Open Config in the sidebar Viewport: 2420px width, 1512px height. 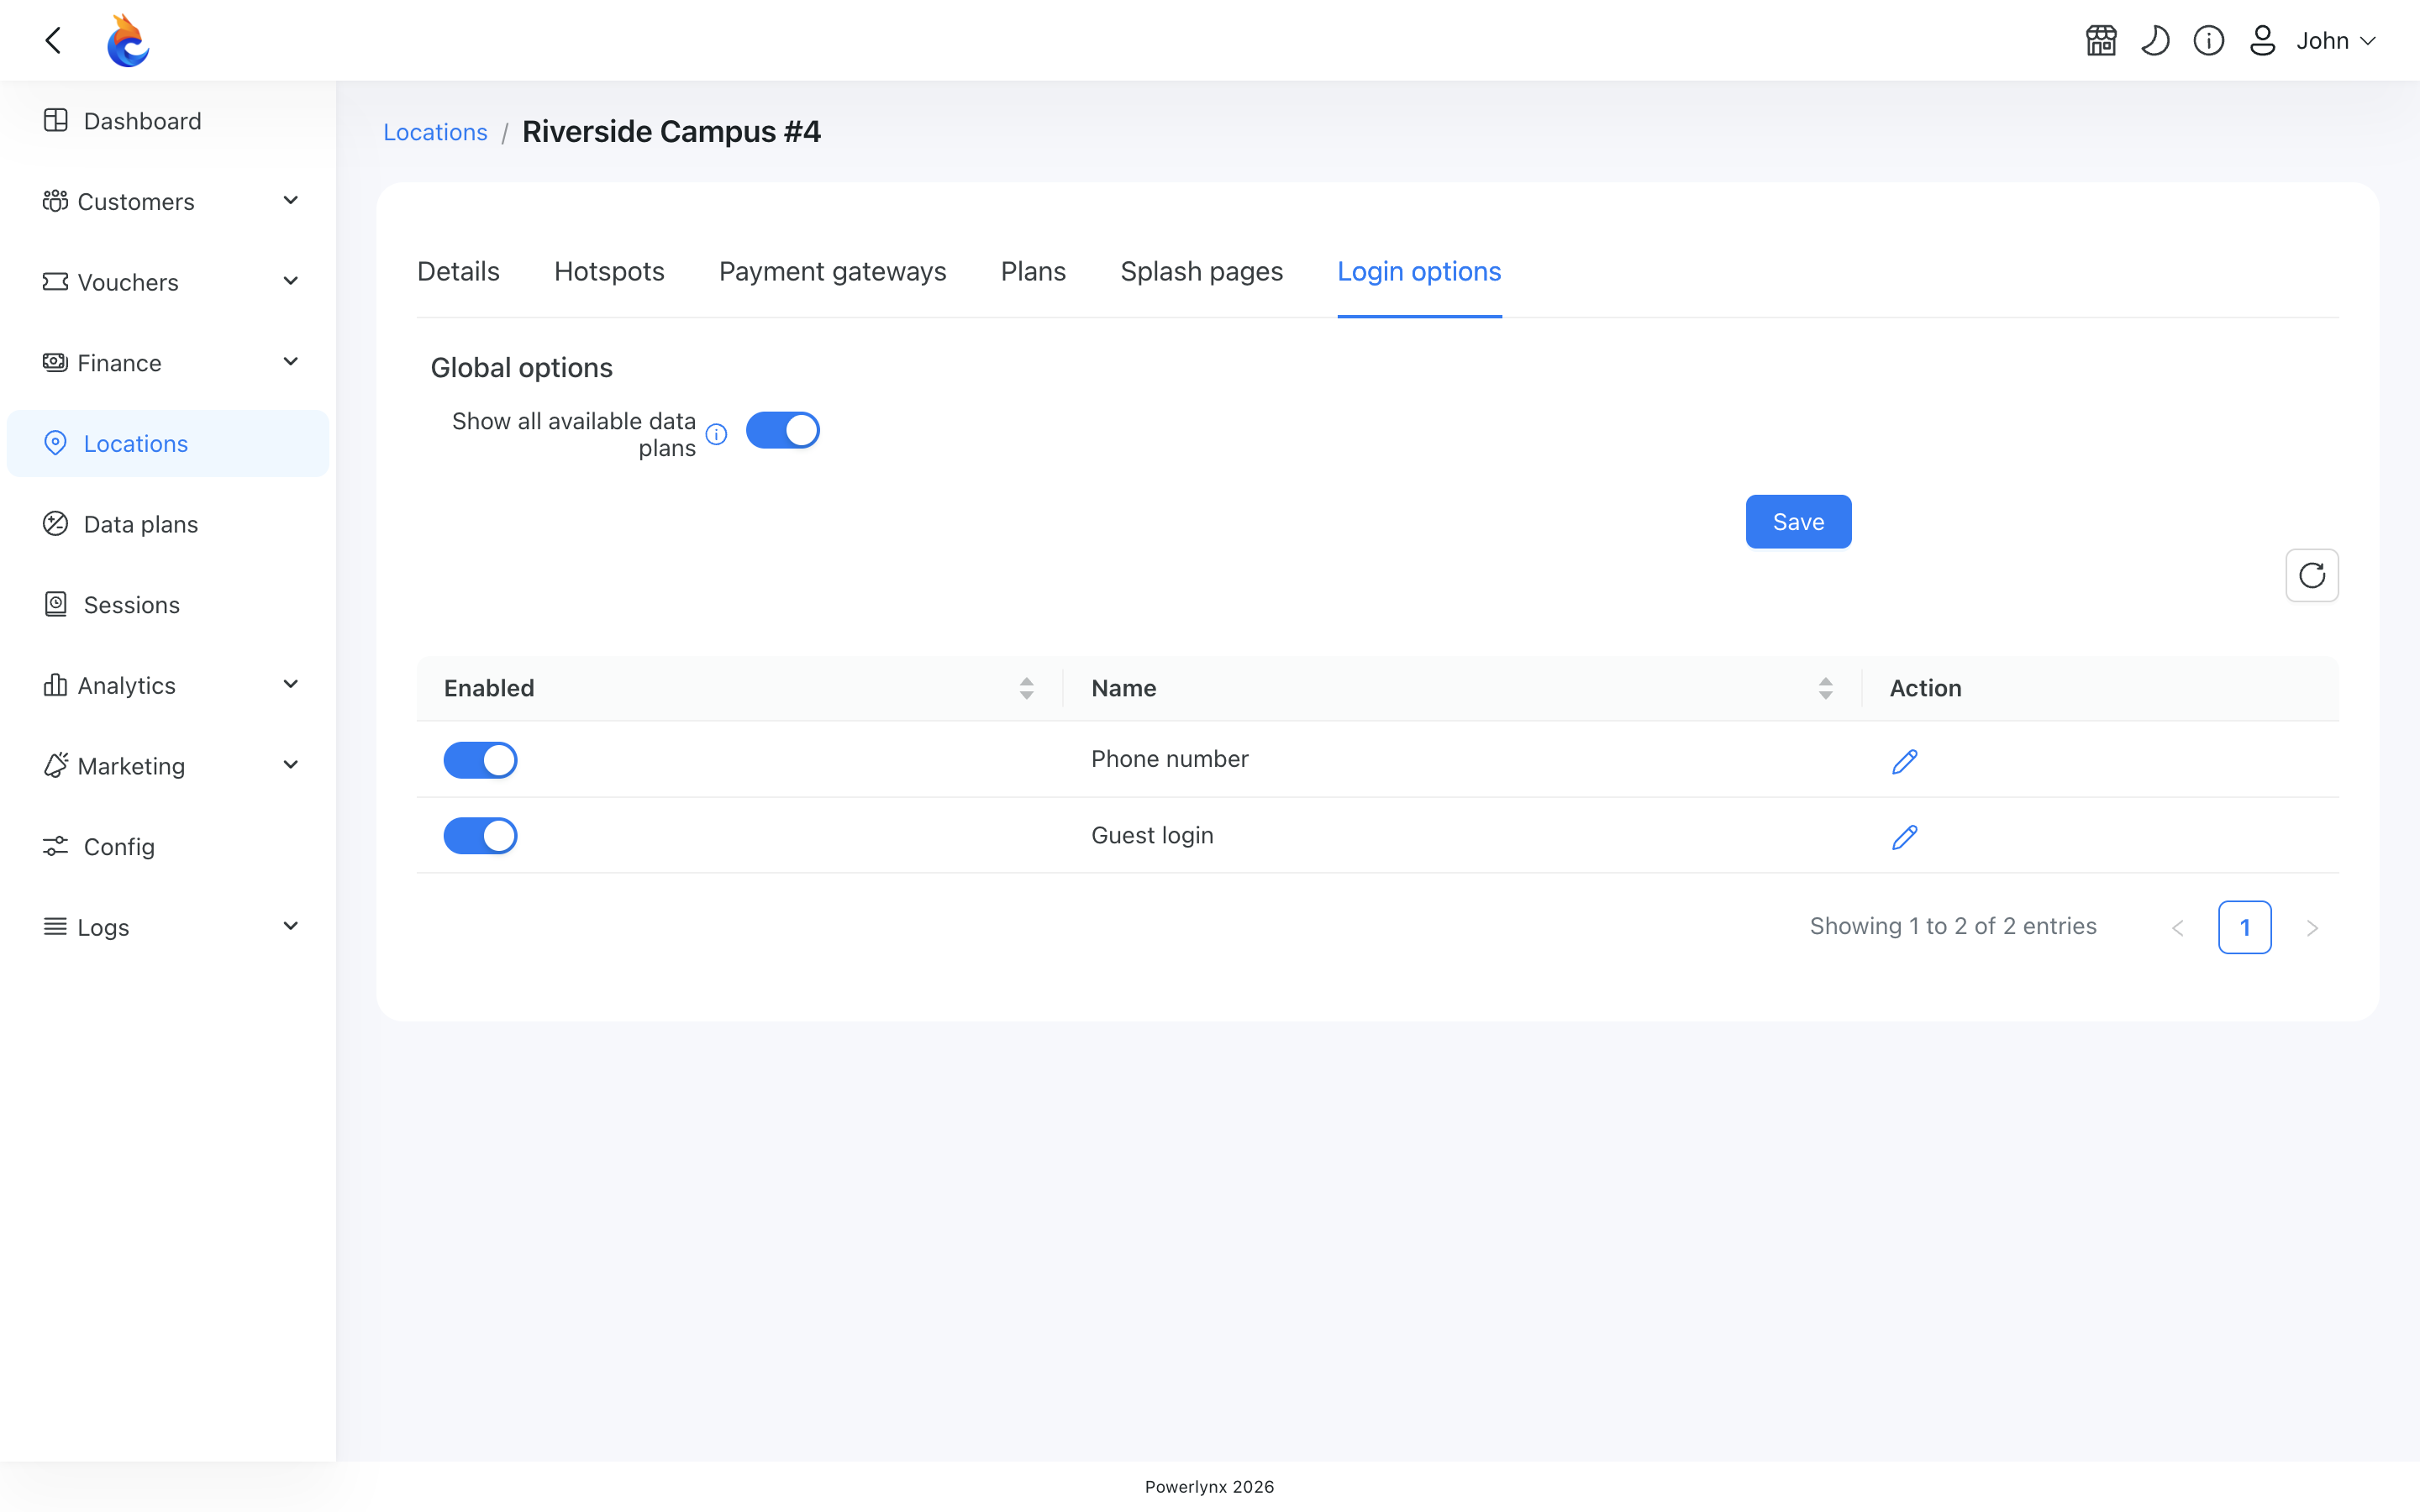(168, 847)
